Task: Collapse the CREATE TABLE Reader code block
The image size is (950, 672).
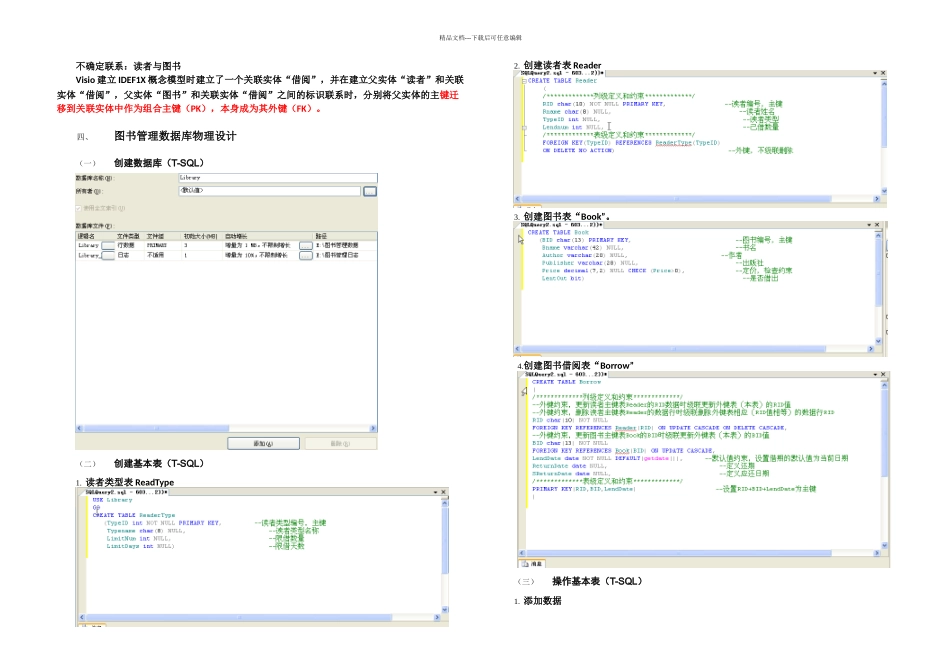Action: (x=524, y=81)
